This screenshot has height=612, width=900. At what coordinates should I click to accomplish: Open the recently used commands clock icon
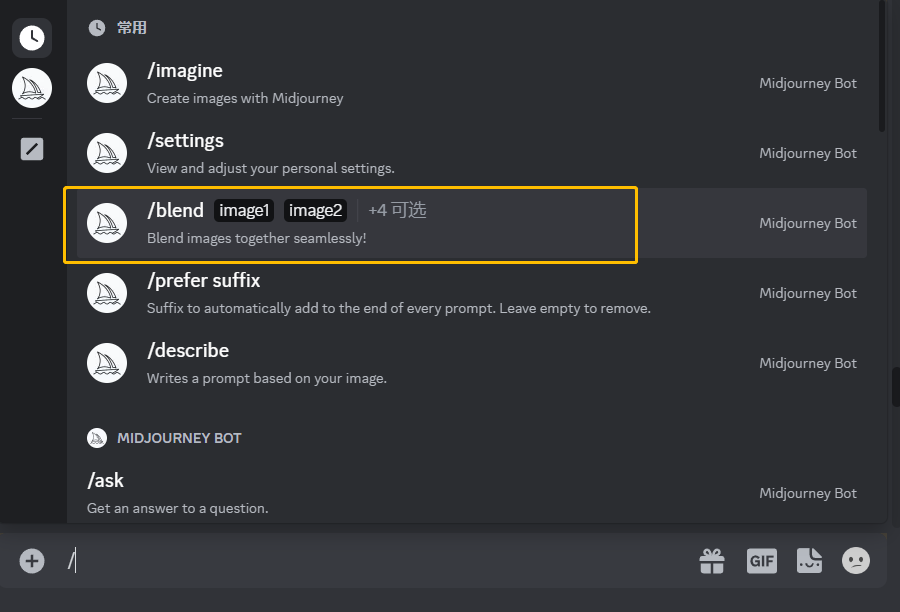pos(32,38)
